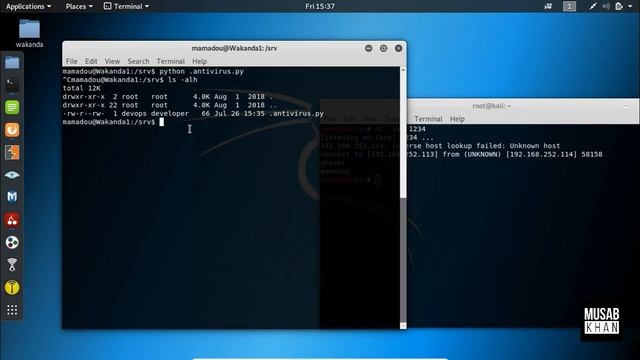Image resolution: width=640 pixels, height=360 pixels.
Task: Open Terminal menu in root@kali window
Action: click(x=428, y=119)
